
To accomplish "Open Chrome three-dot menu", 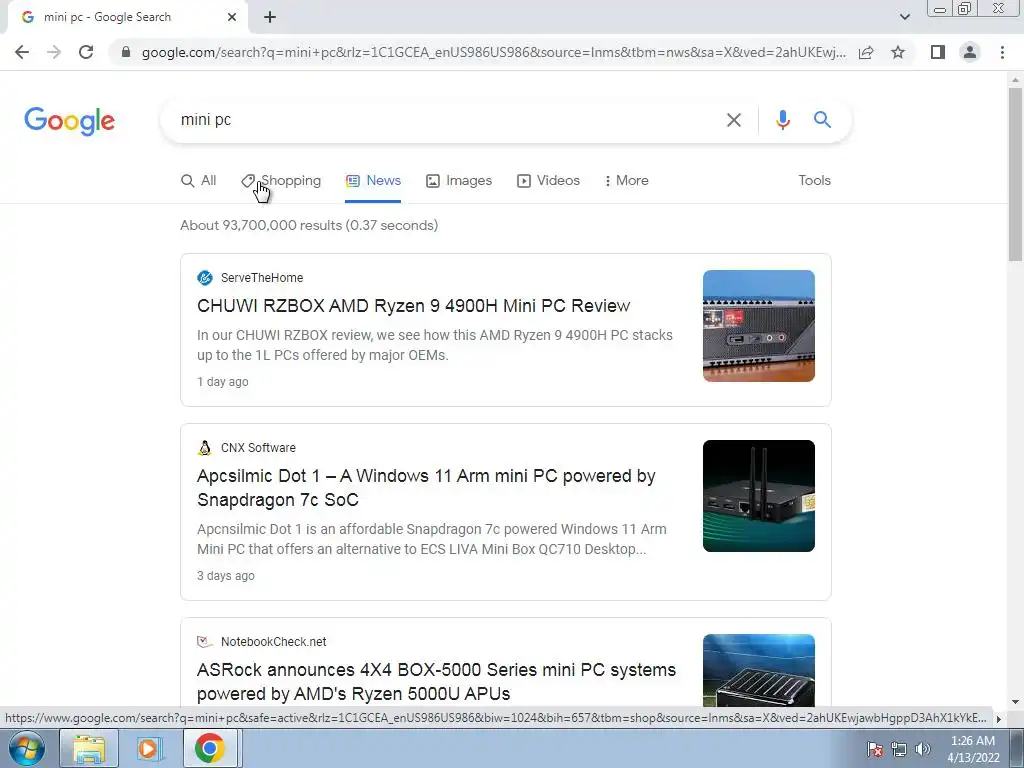I will [1002, 52].
